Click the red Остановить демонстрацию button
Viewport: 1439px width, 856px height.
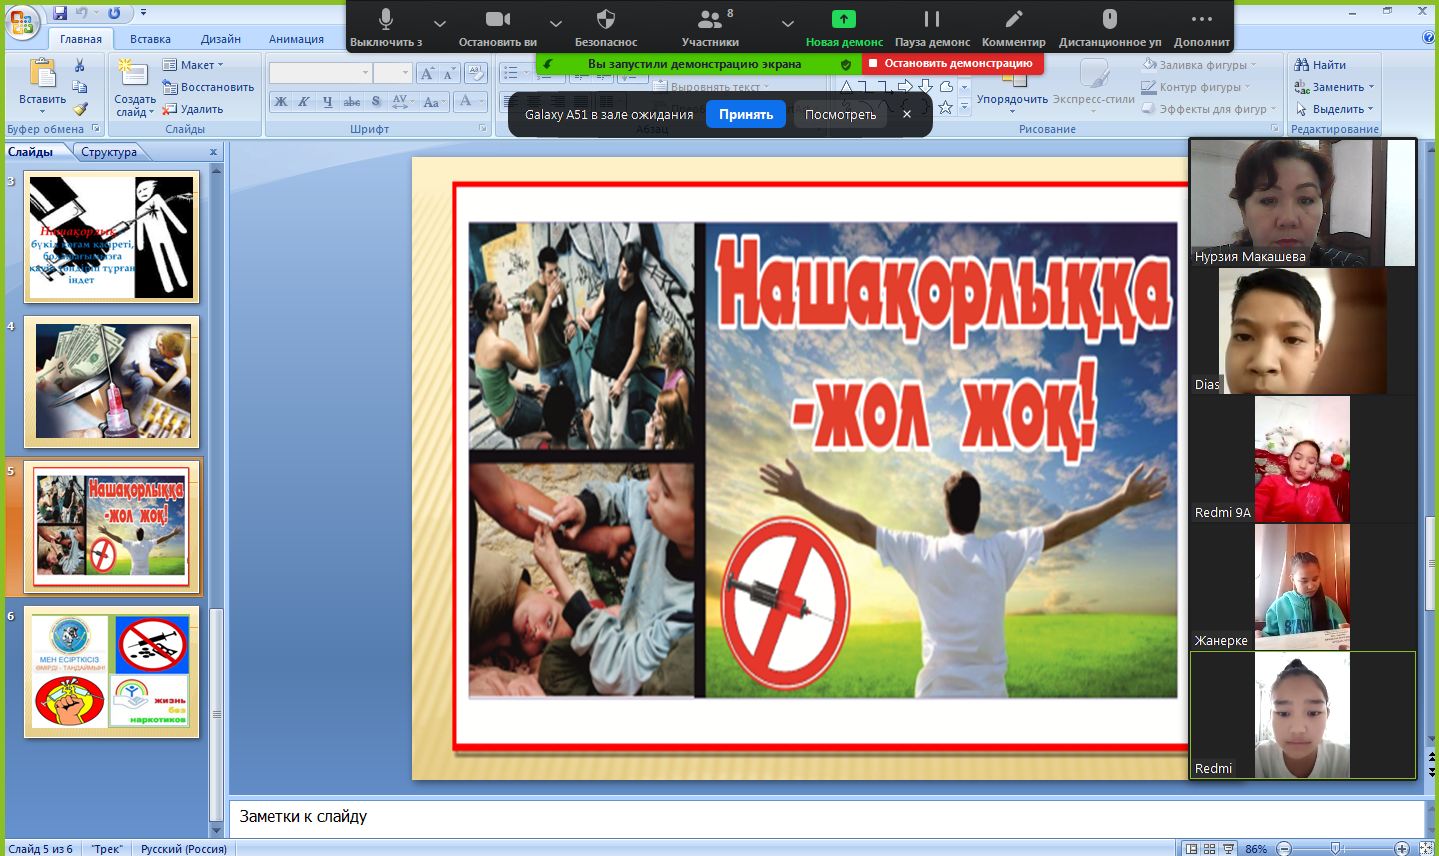952,64
